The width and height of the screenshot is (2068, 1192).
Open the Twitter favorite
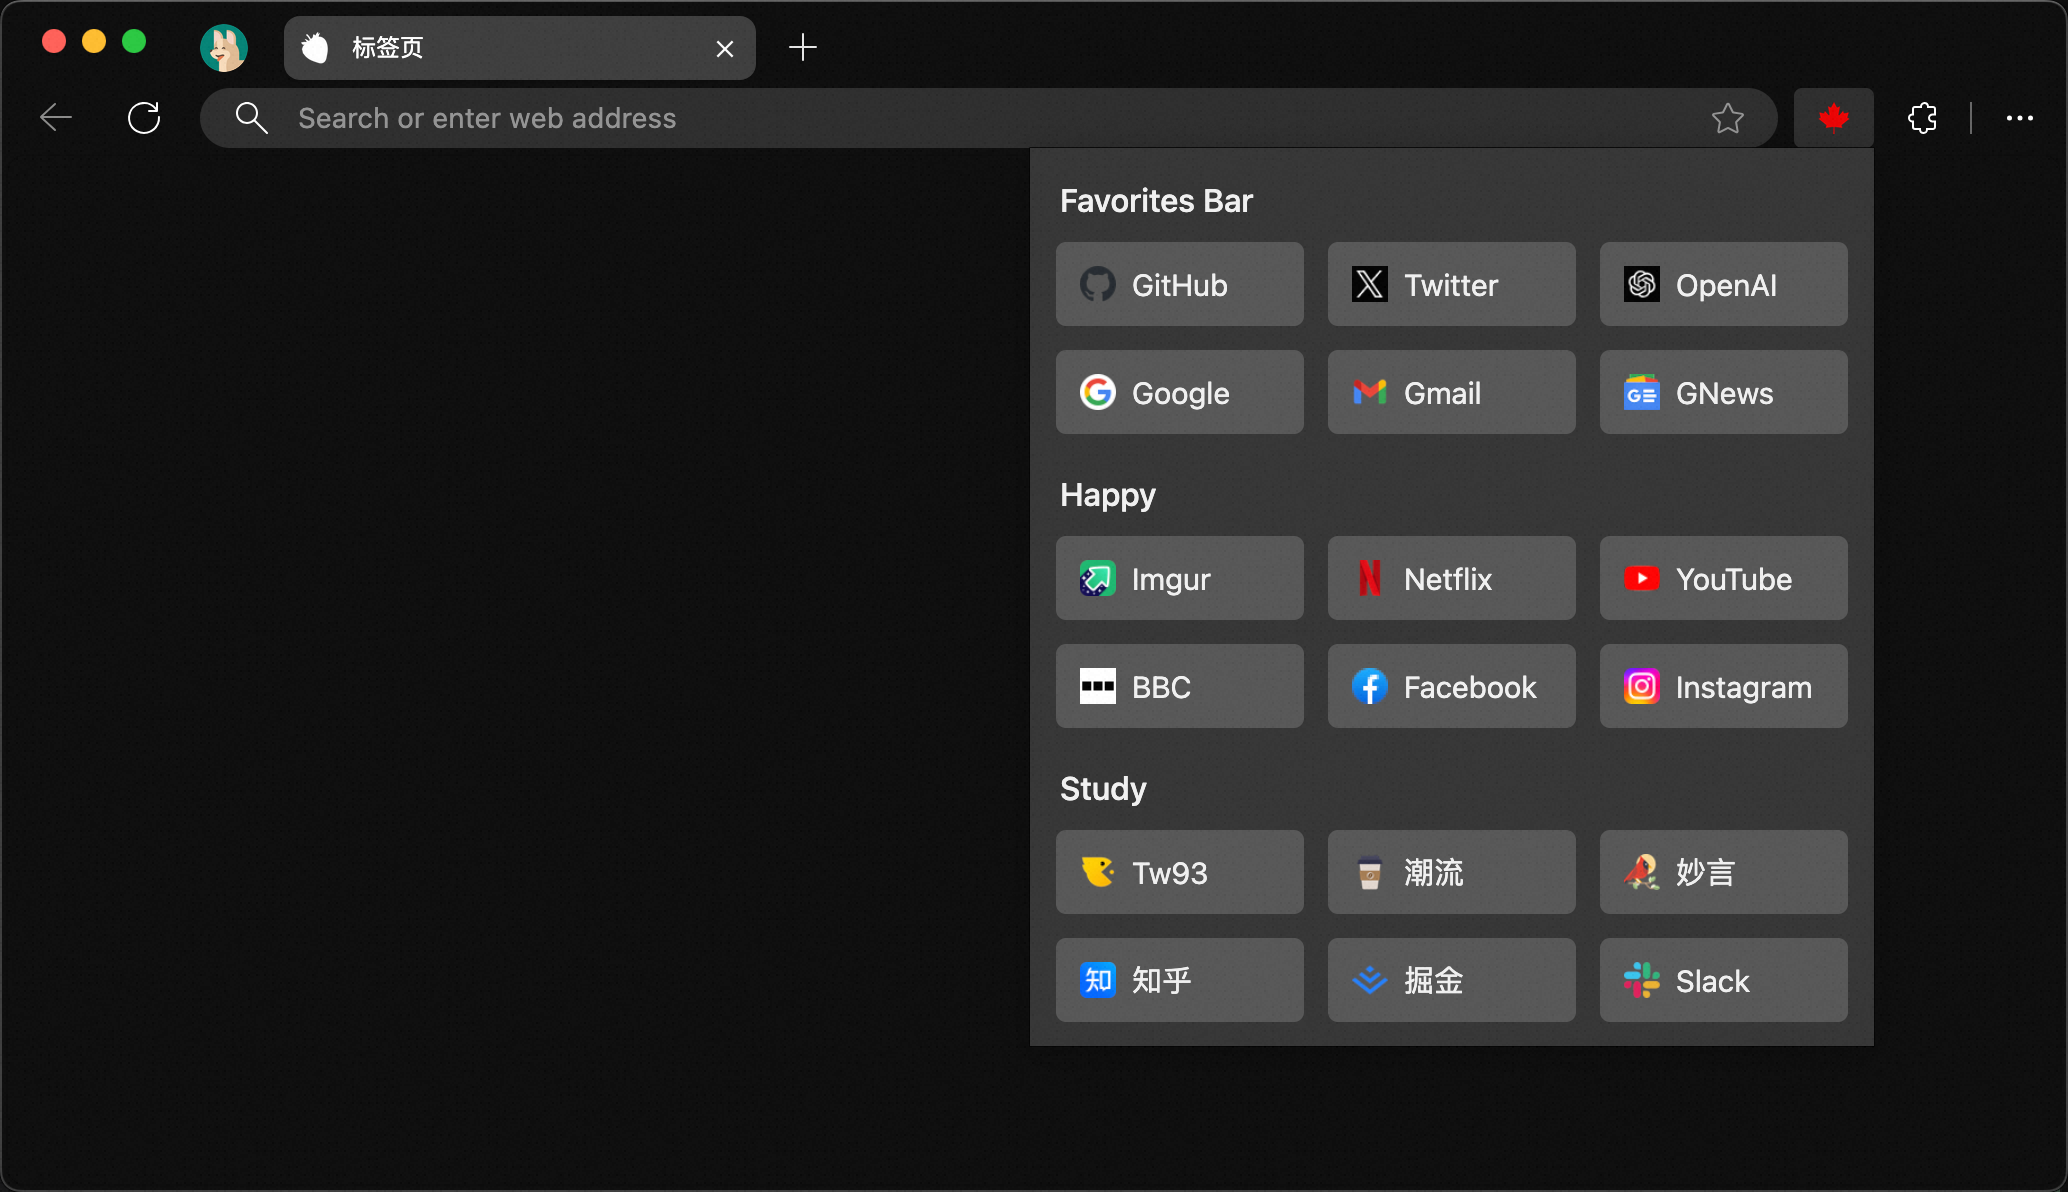[1451, 284]
